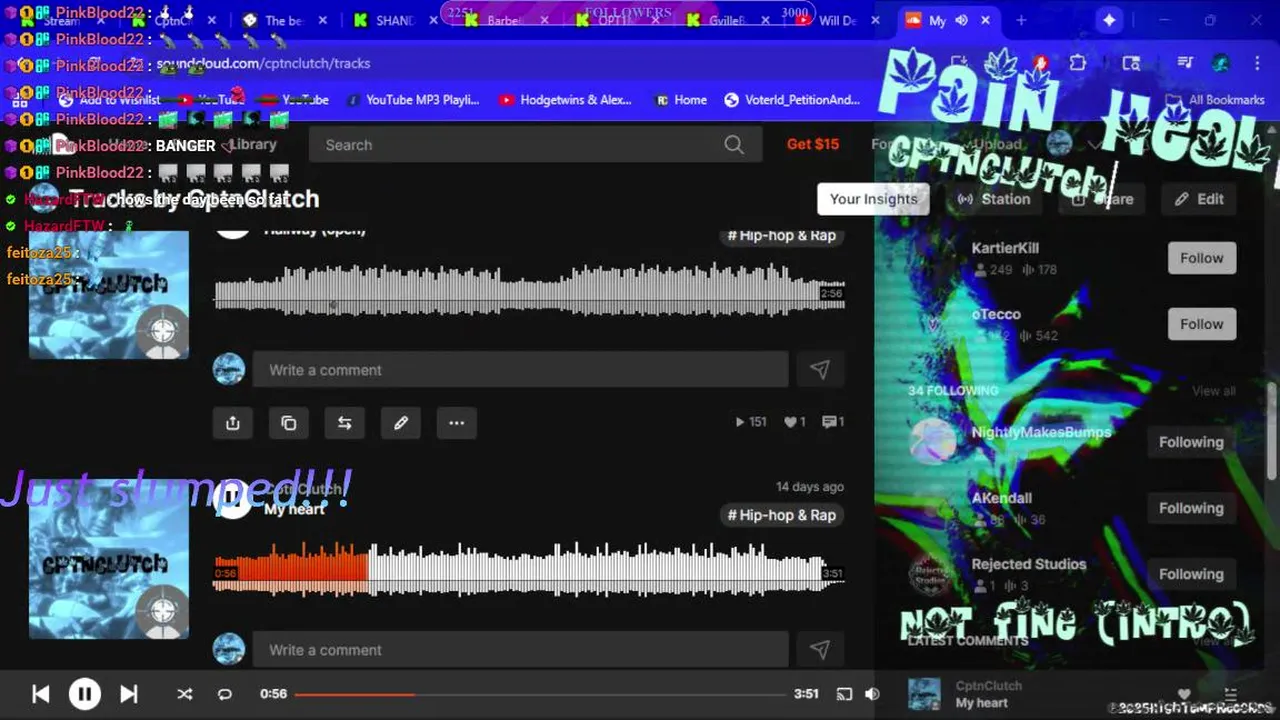Switch to the Gville browser tab
This screenshot has width=1280, height=720.
[726, 20]
